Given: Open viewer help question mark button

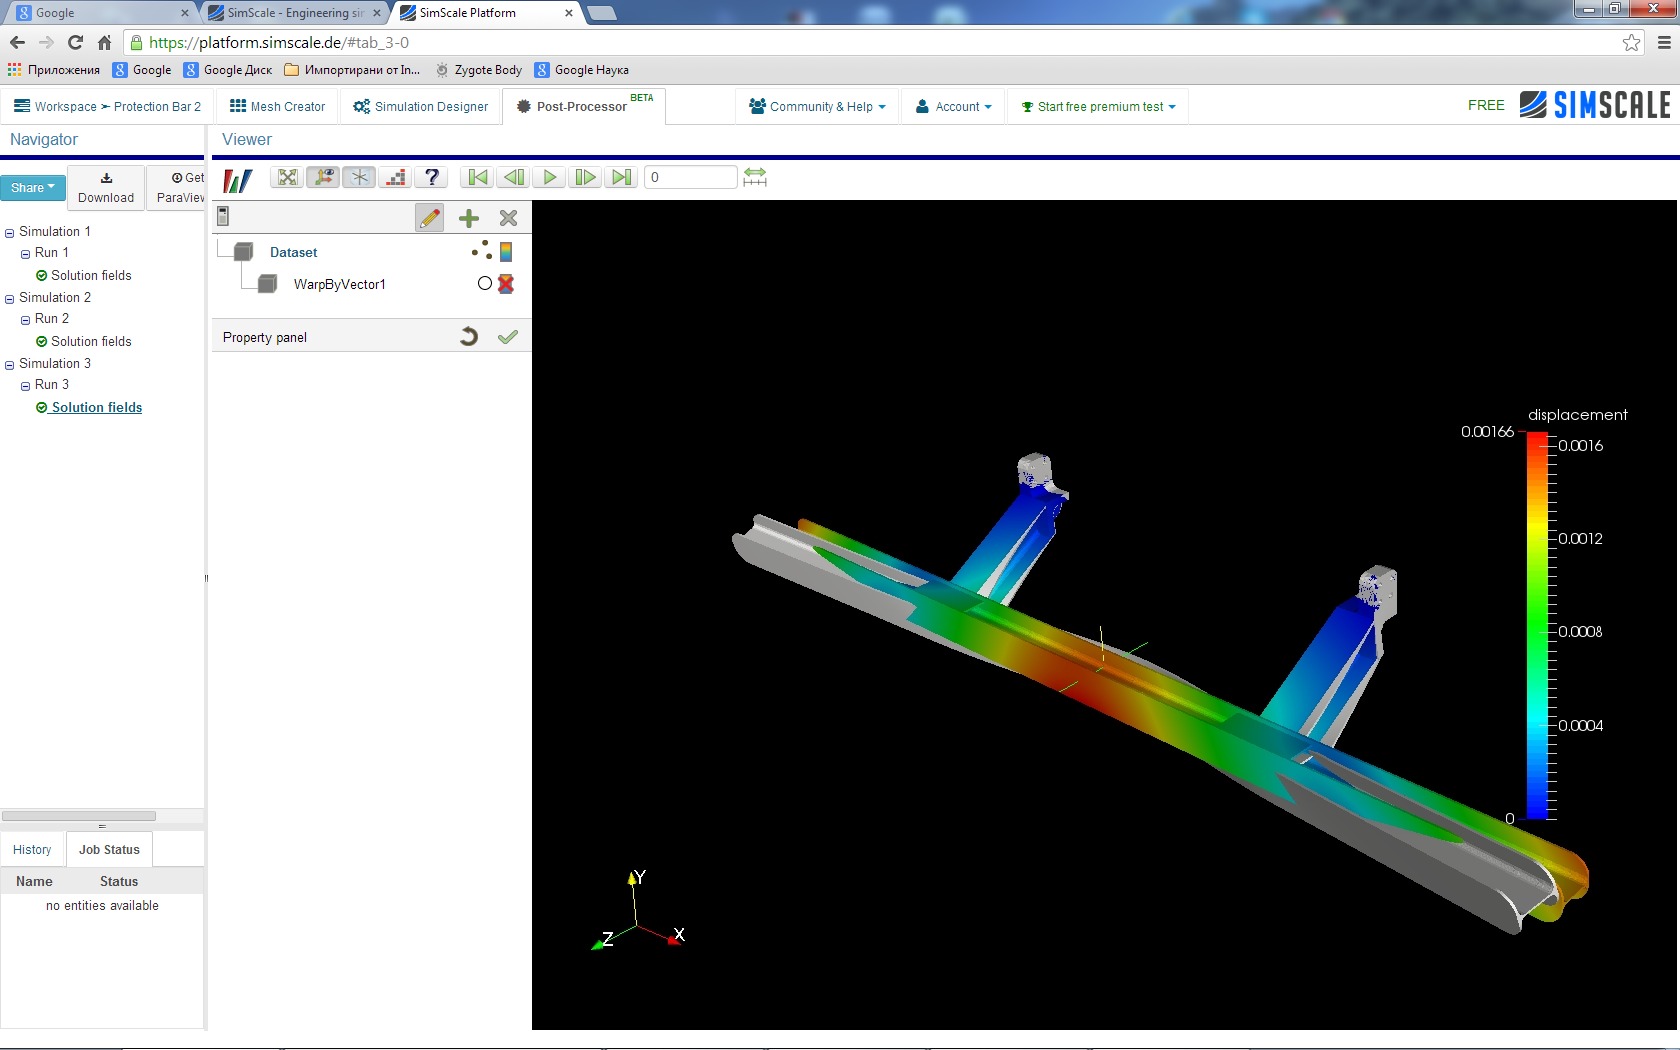Looking at the screenshot, I should [432, 178].
